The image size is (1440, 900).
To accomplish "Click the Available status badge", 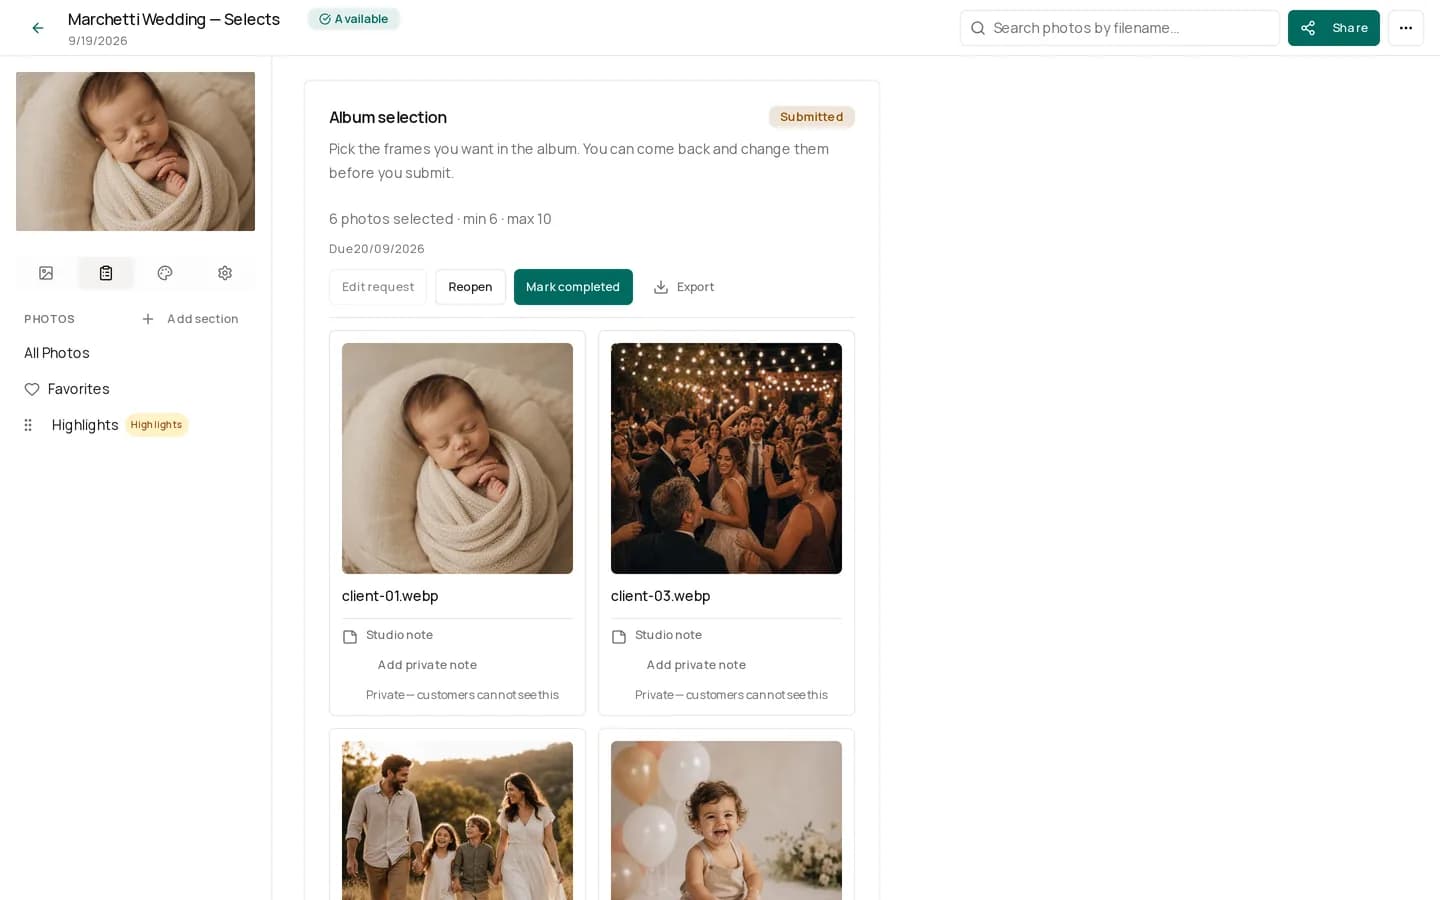I will pos(354,19).
